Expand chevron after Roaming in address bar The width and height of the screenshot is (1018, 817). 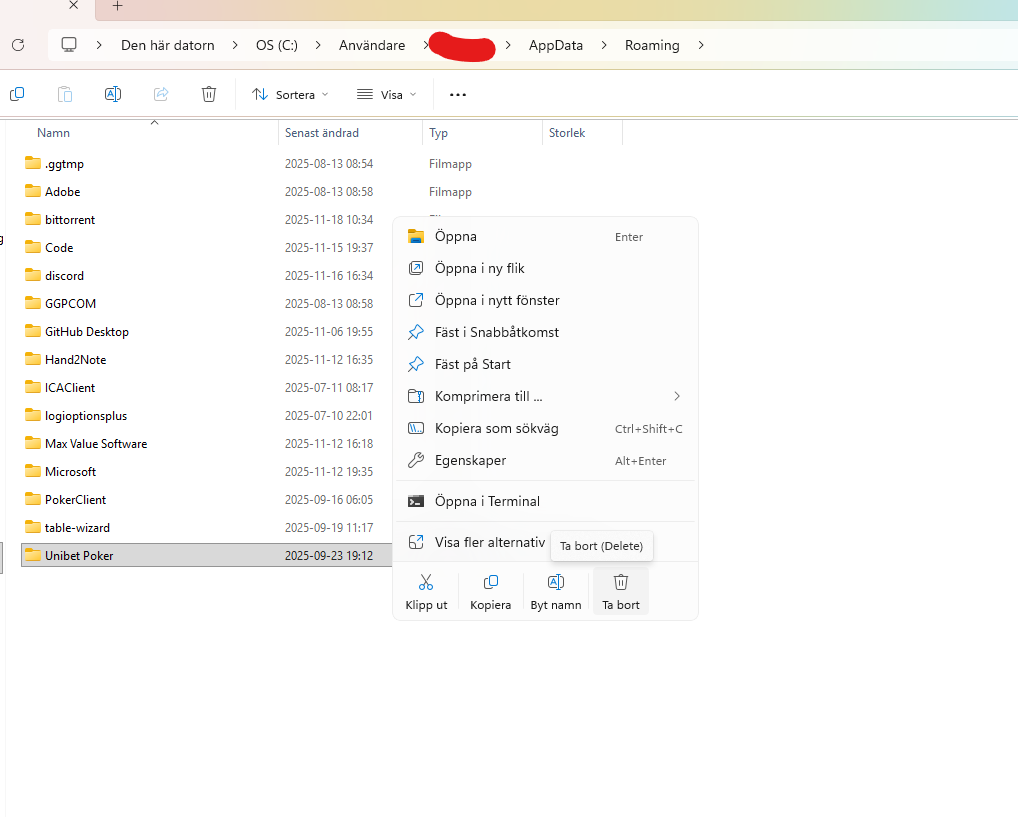[x=701, y=45]
